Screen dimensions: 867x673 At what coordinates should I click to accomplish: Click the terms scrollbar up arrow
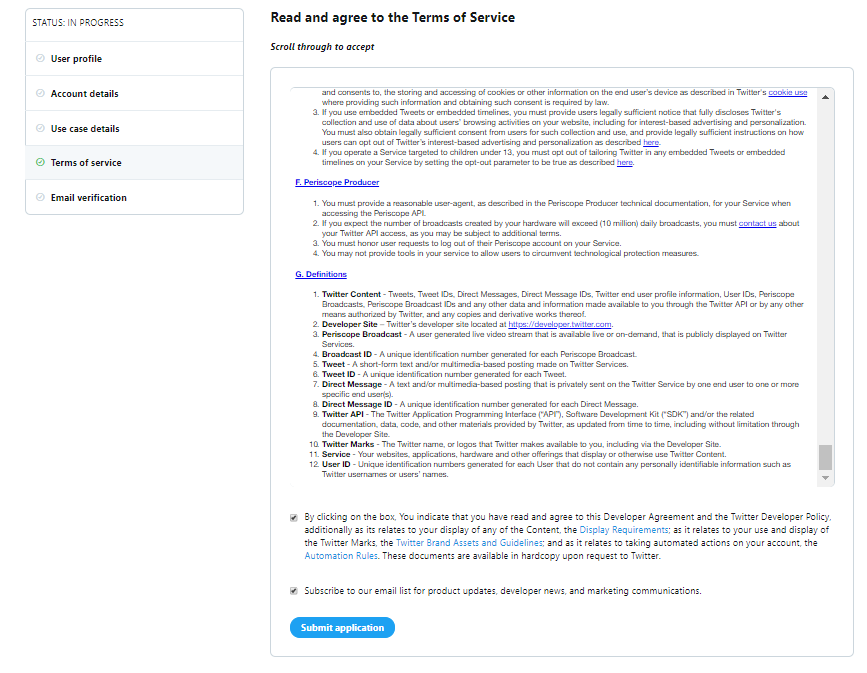825,97
